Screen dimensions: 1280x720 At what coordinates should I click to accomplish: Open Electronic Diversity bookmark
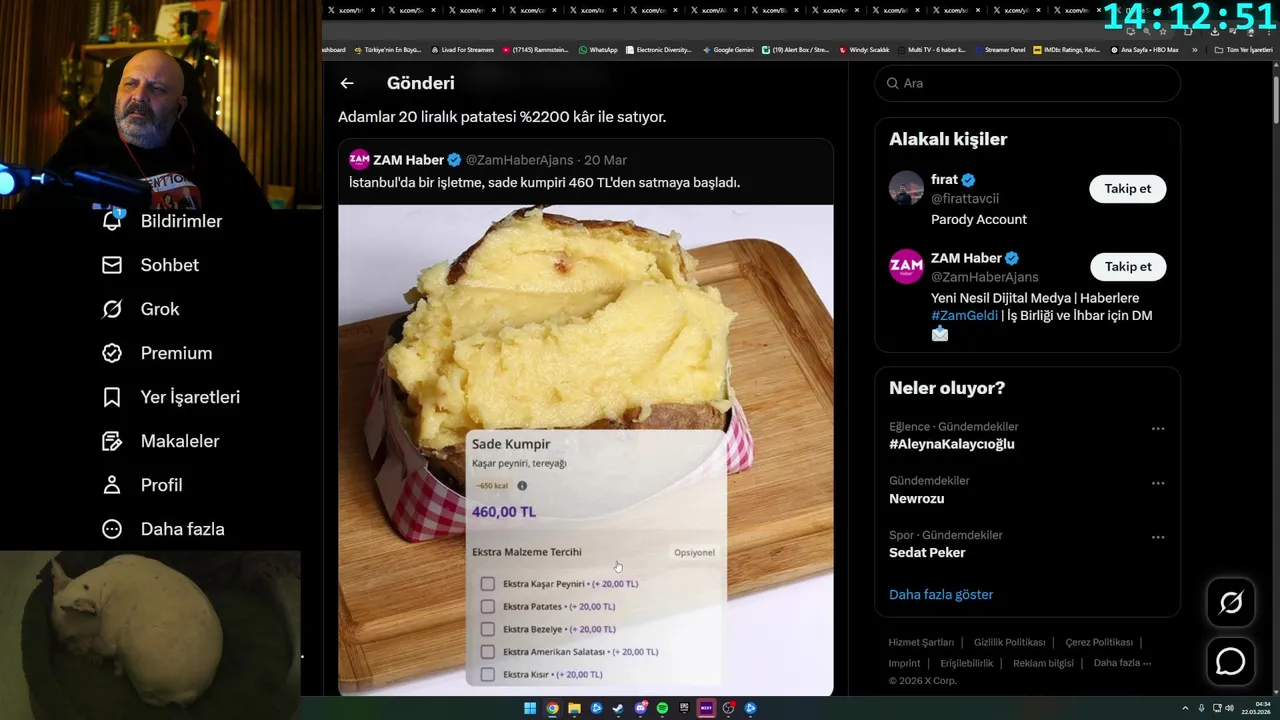pos(658,49)
